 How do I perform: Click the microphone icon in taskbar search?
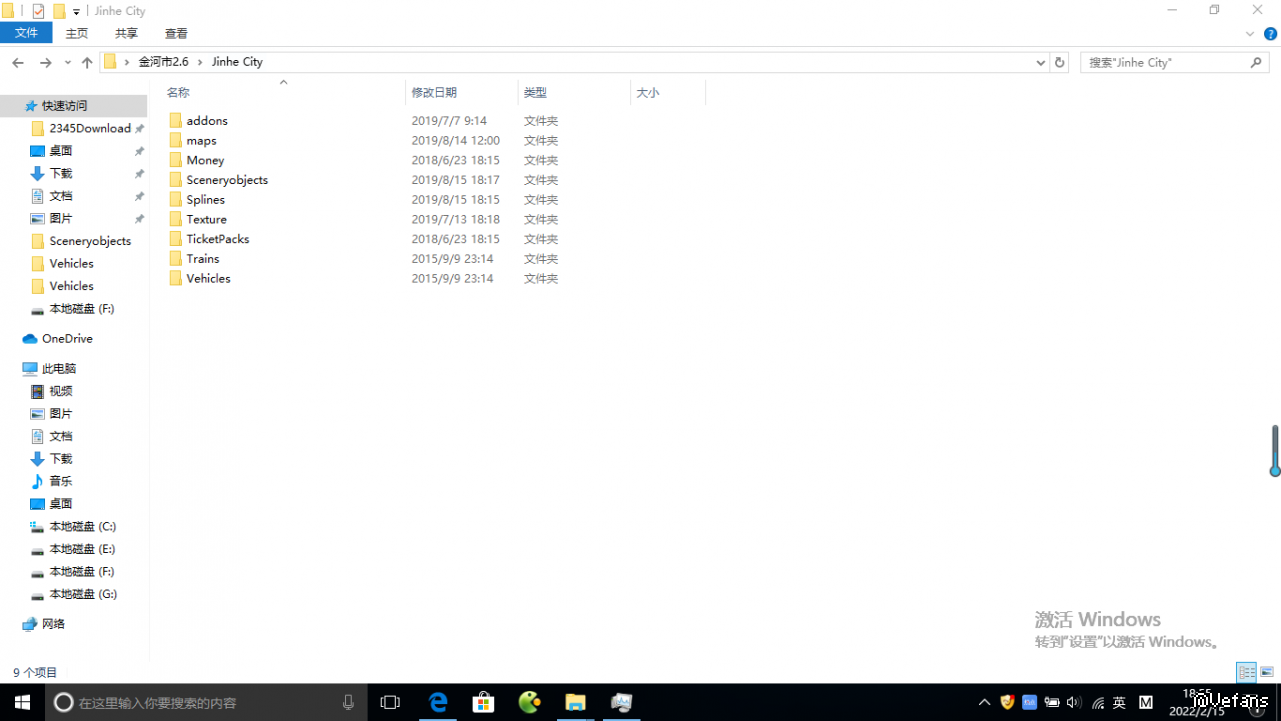[348, 702]
